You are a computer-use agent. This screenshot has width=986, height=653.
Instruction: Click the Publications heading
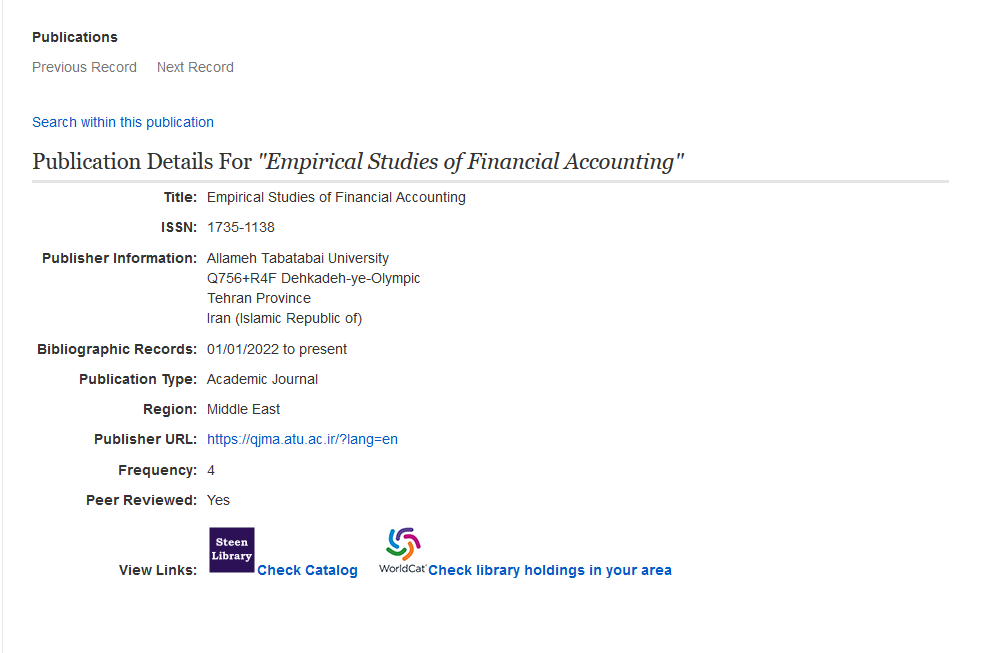(75, 37)
